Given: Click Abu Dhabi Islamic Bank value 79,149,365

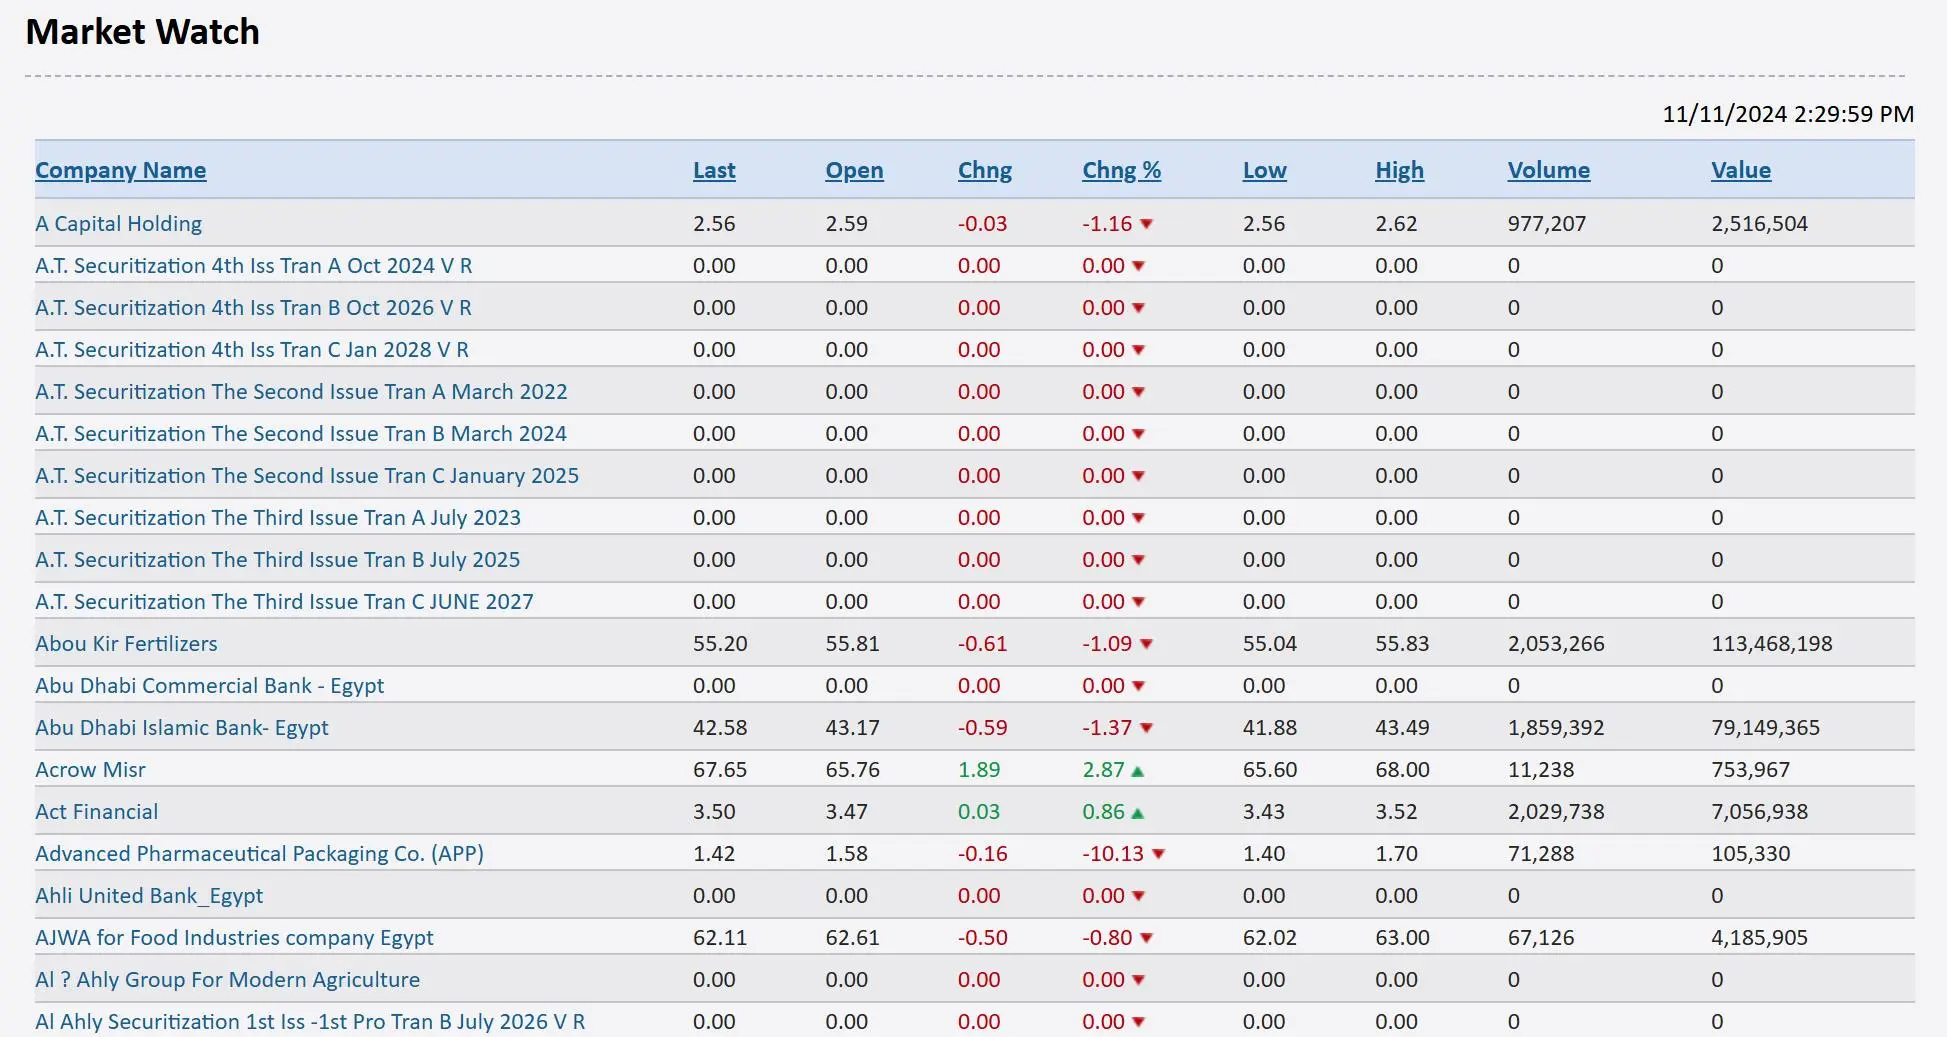Looking at the screenshot, I should click(1766, 728).
